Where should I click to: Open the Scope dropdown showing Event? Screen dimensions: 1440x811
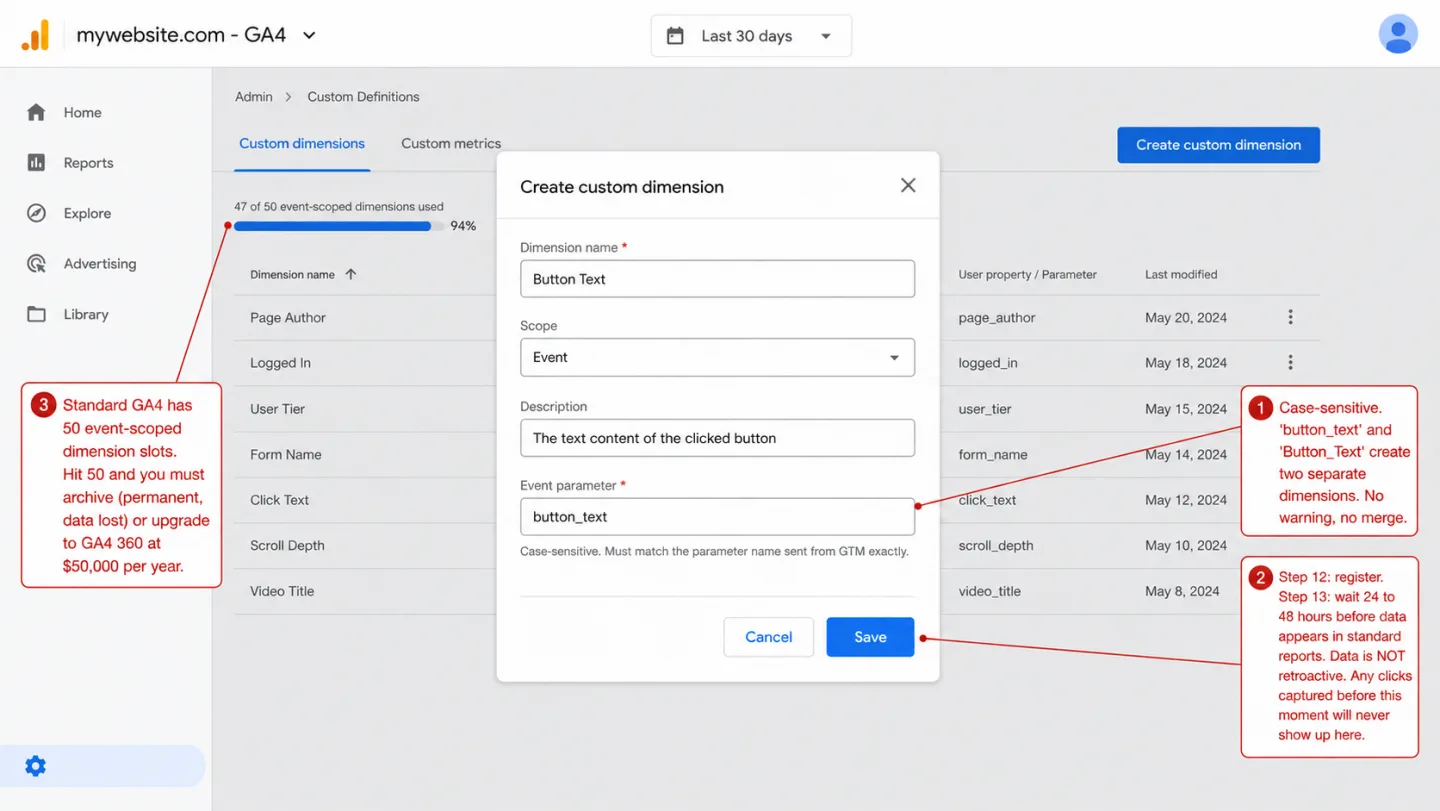tap(717, 357)
